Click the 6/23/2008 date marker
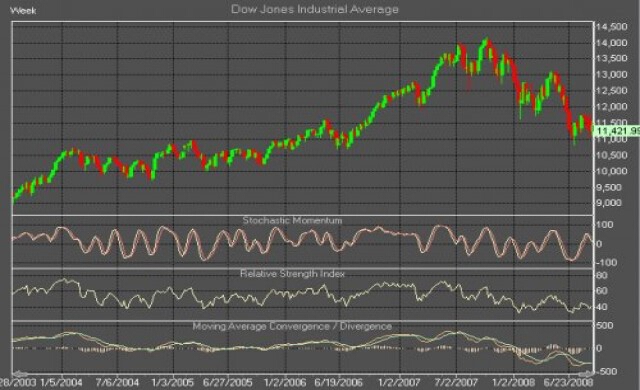The height and width of the screenshot is (390, 640). [569, 383]
